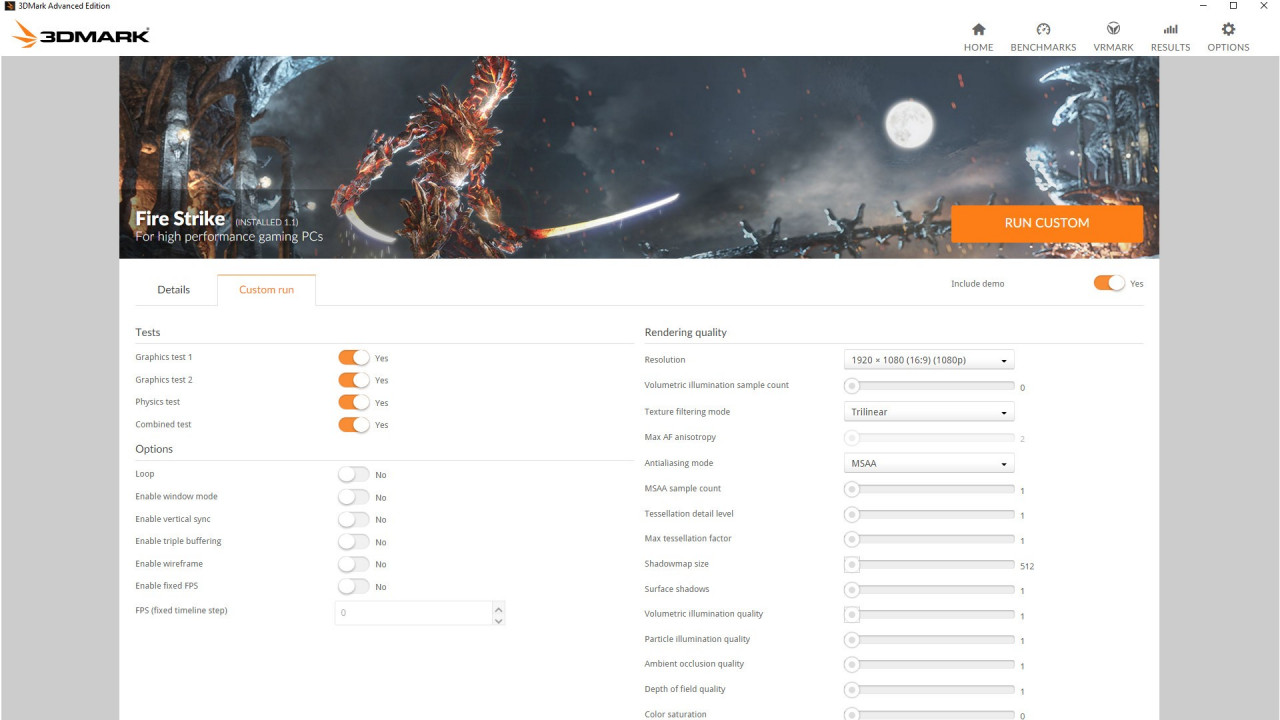Click the Tests section heading

148,332
